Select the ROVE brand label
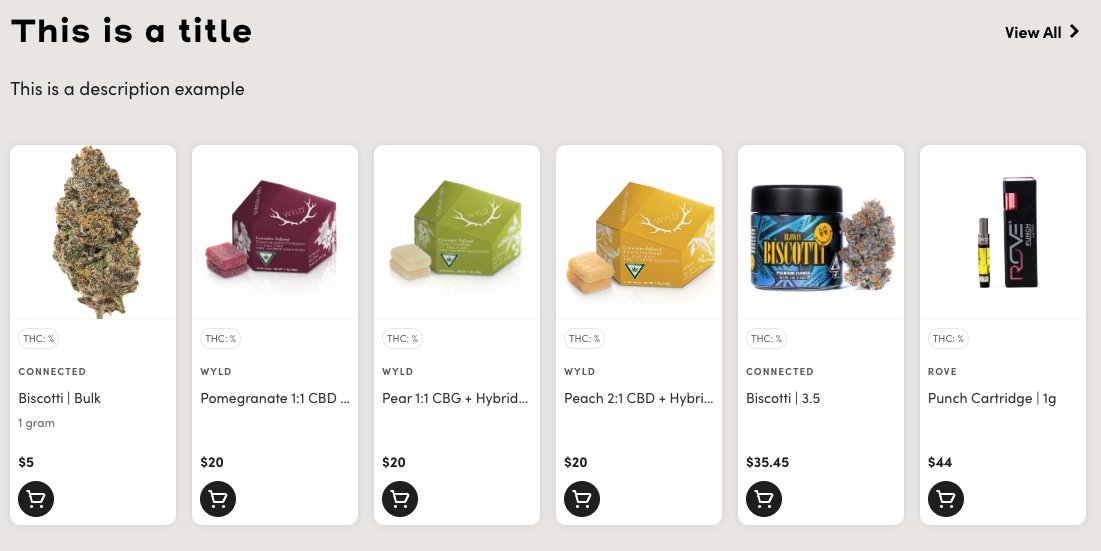The width and height of the screenshot is (1101, 551). pos(942,371)
